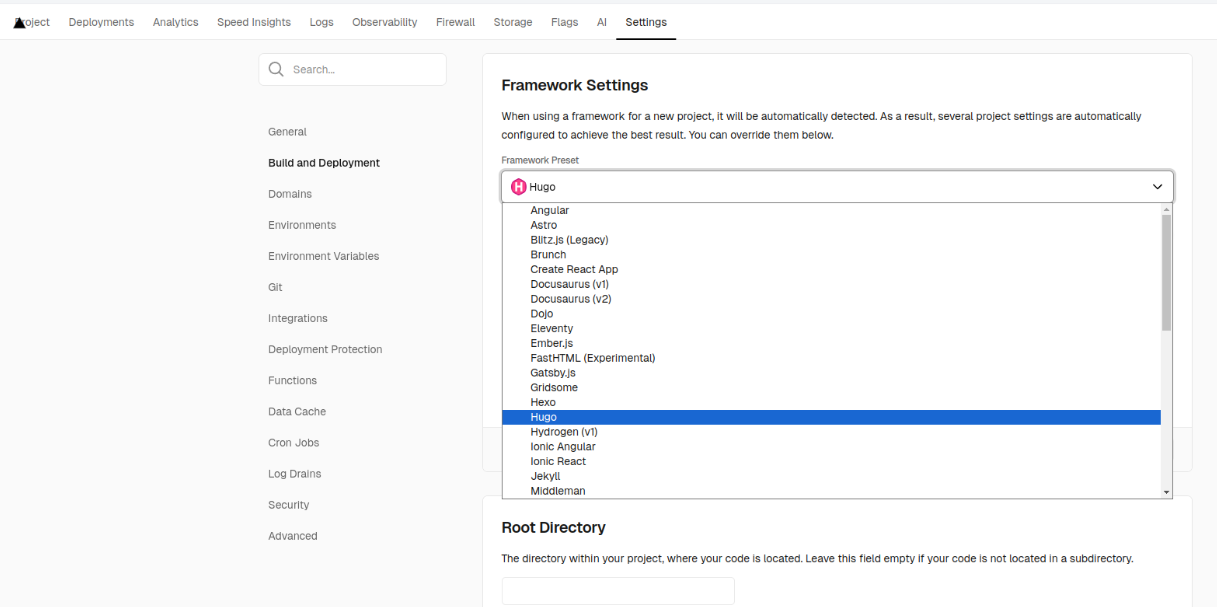Pick Ionic React as the framework
This screenshot has width=1217, height=607.
pos(831,461)
